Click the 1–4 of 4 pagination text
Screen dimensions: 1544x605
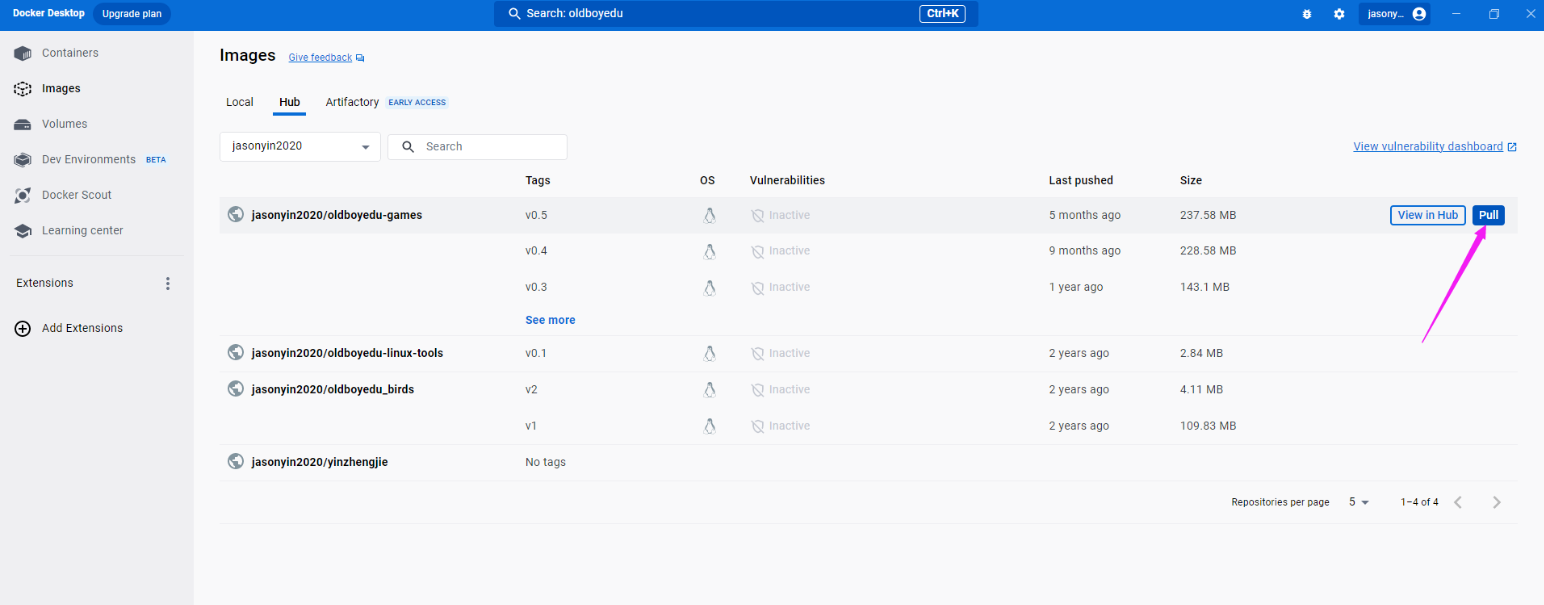(1419, 502)
